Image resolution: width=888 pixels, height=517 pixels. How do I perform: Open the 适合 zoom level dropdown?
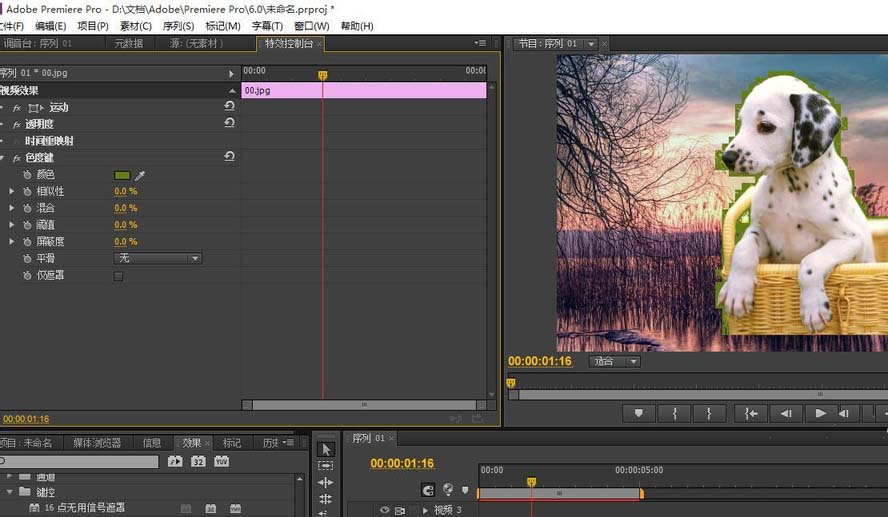pyautogui.click(x=614, y=362)
